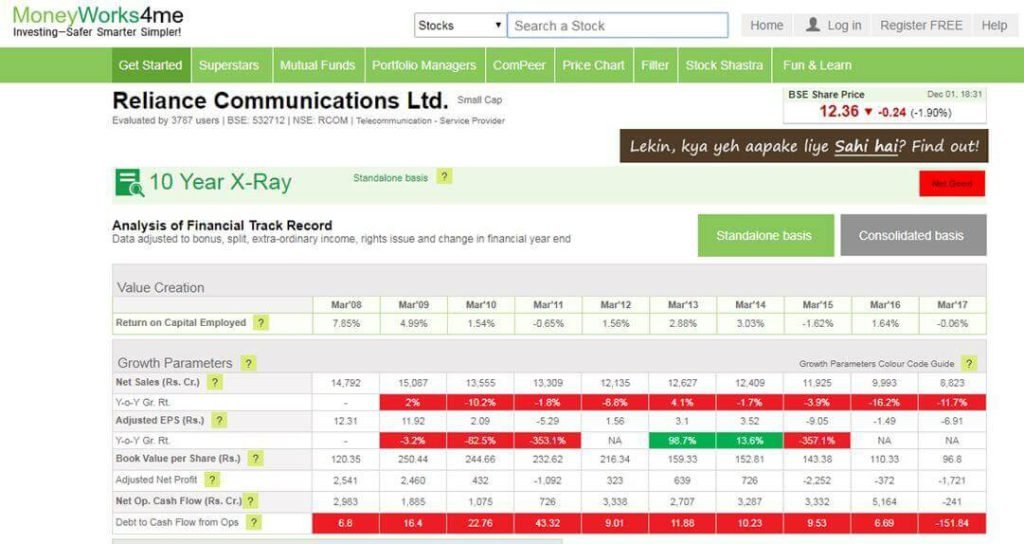Open Fun & Learn menu item
Screen dimensions: 1024x544
[817, 65]
